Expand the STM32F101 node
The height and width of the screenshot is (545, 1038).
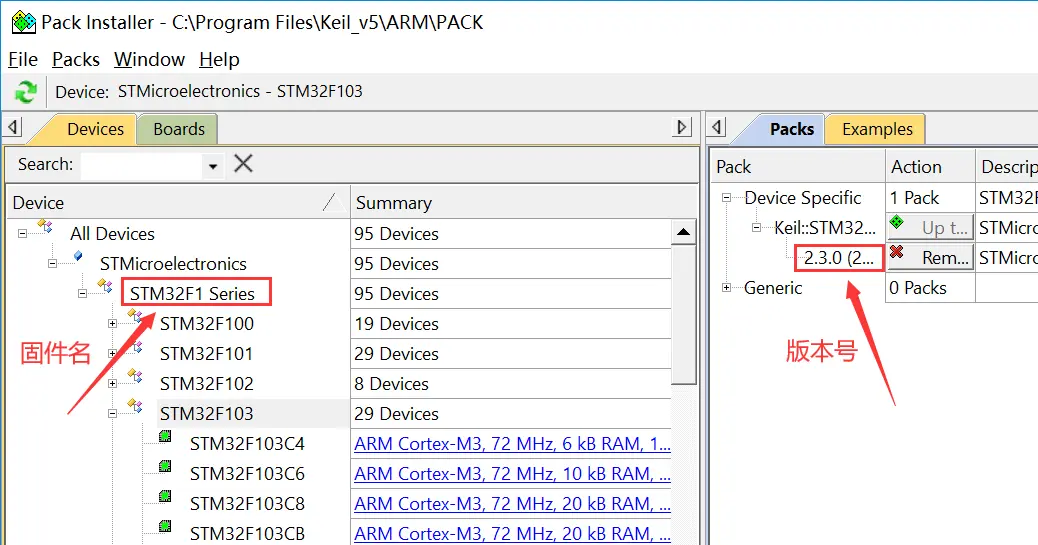click(113, 354)
